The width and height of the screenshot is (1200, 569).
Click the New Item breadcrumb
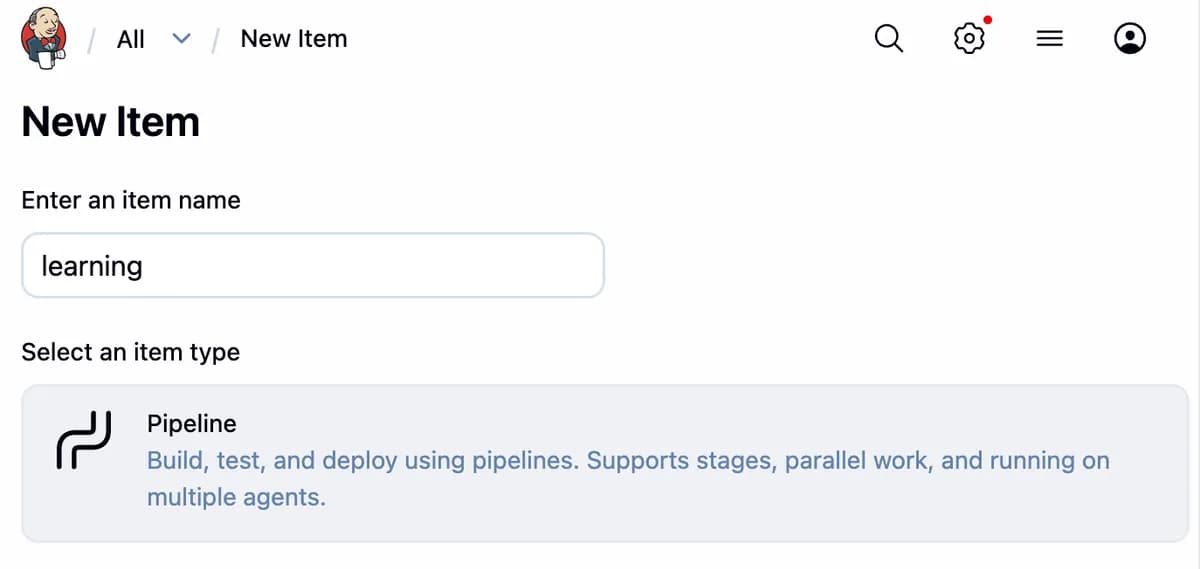(294, 39)
